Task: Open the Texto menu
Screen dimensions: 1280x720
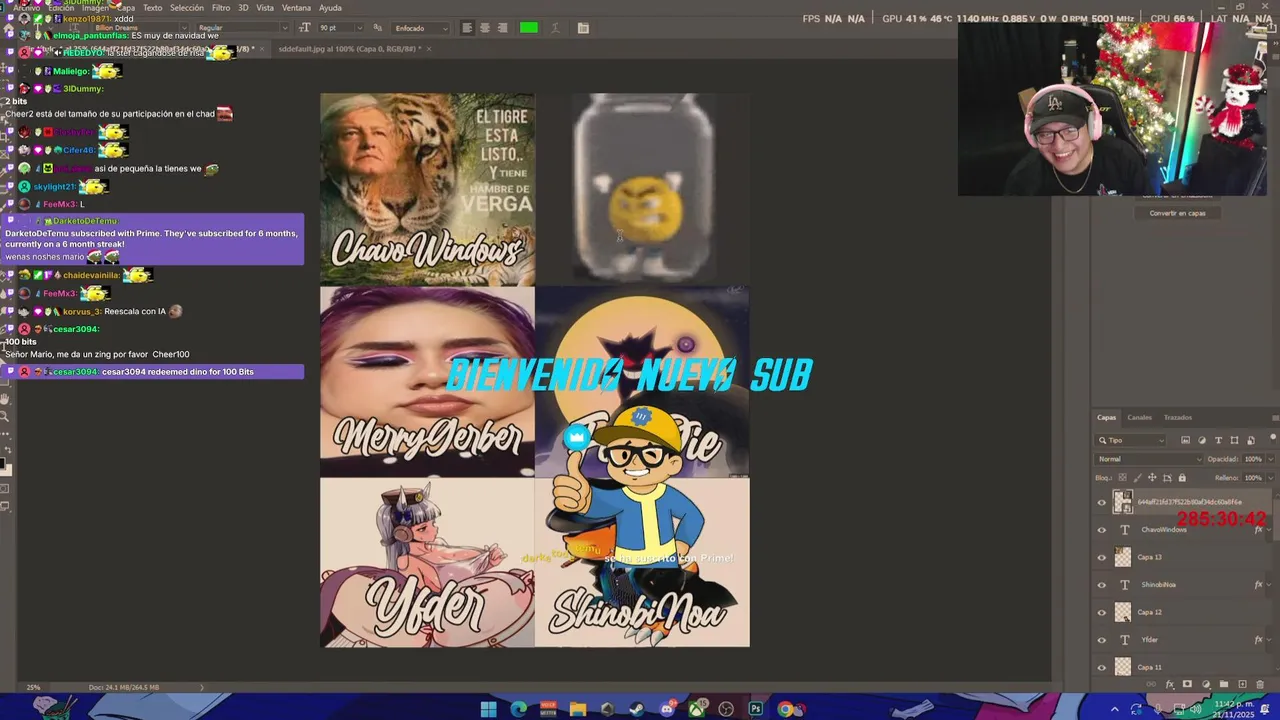Action: click(152, 8)
